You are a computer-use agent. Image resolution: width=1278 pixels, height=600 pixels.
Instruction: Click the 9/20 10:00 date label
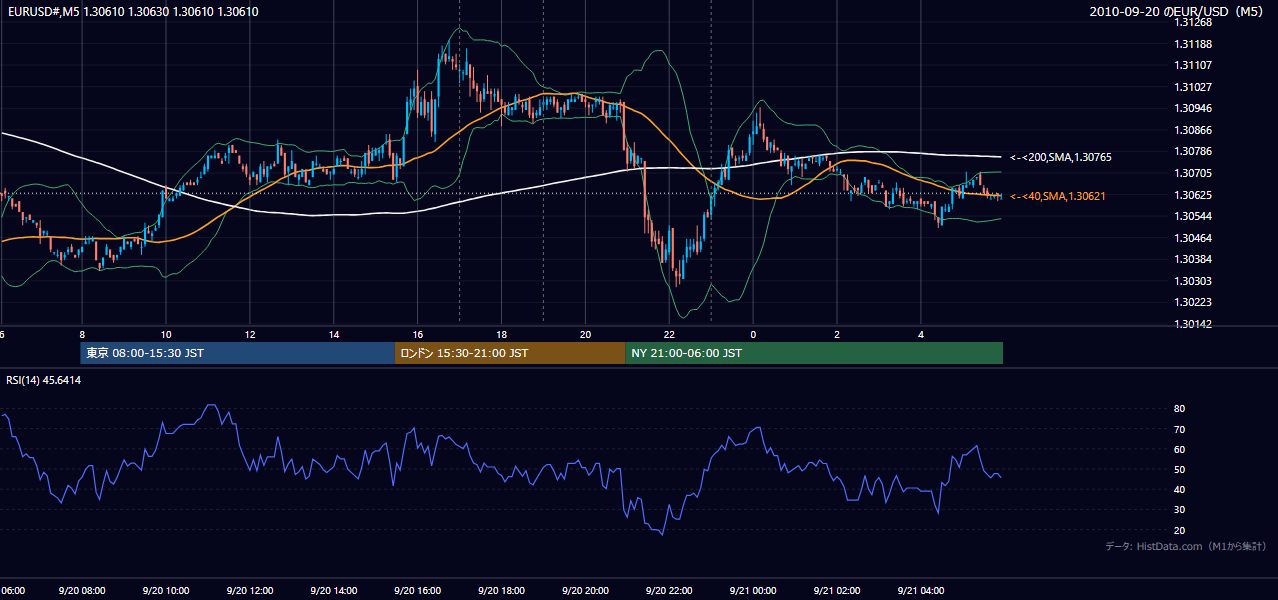tap(166, 591)
